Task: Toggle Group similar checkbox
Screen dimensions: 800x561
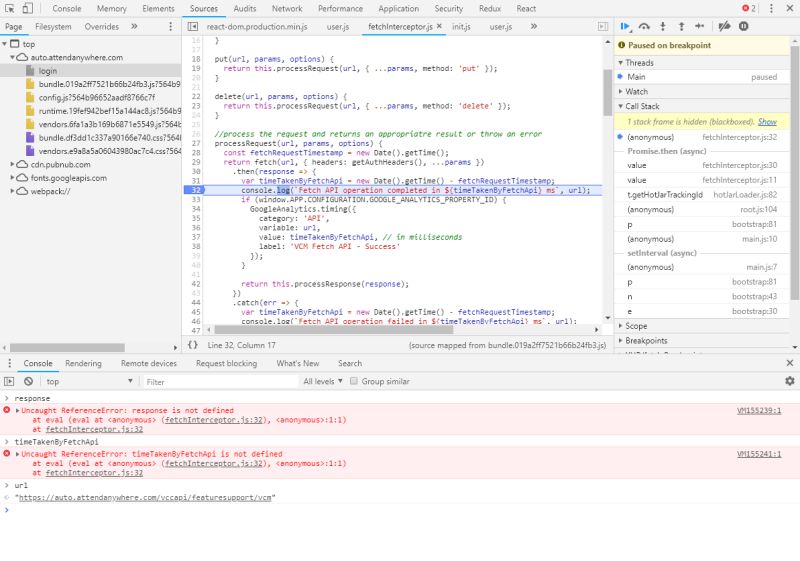Action: 354,381
